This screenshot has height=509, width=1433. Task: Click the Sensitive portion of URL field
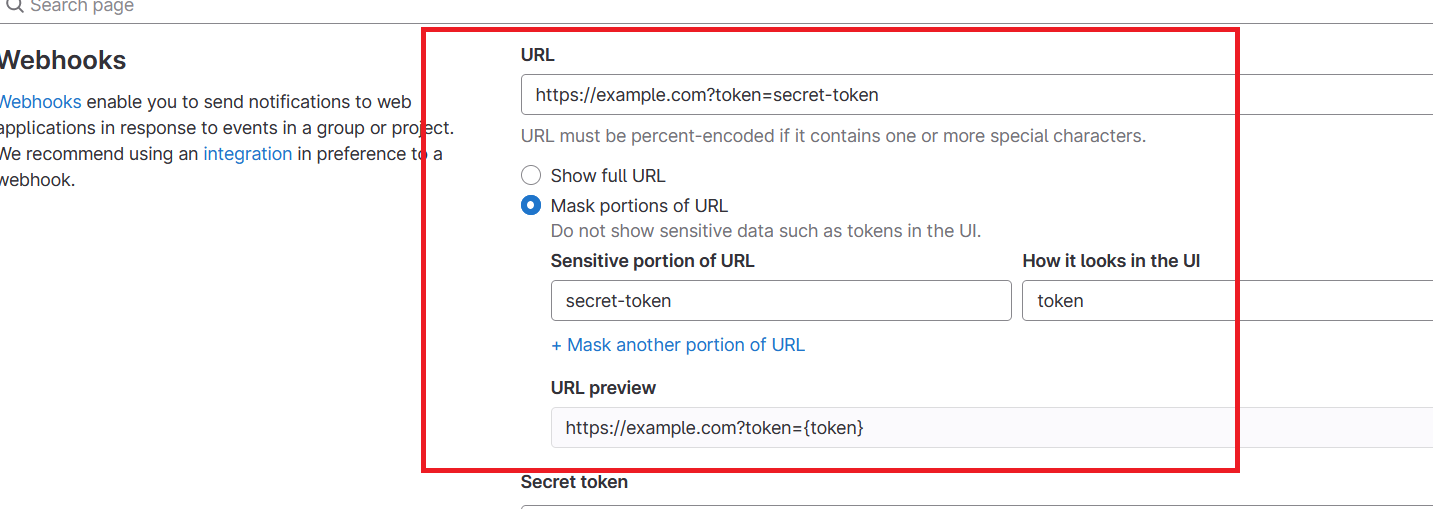[780, 301]
